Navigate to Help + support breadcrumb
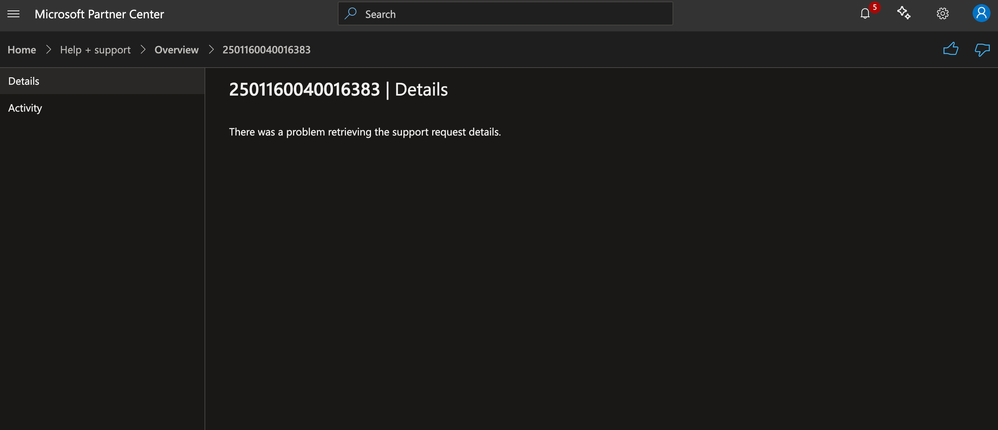 95,50
